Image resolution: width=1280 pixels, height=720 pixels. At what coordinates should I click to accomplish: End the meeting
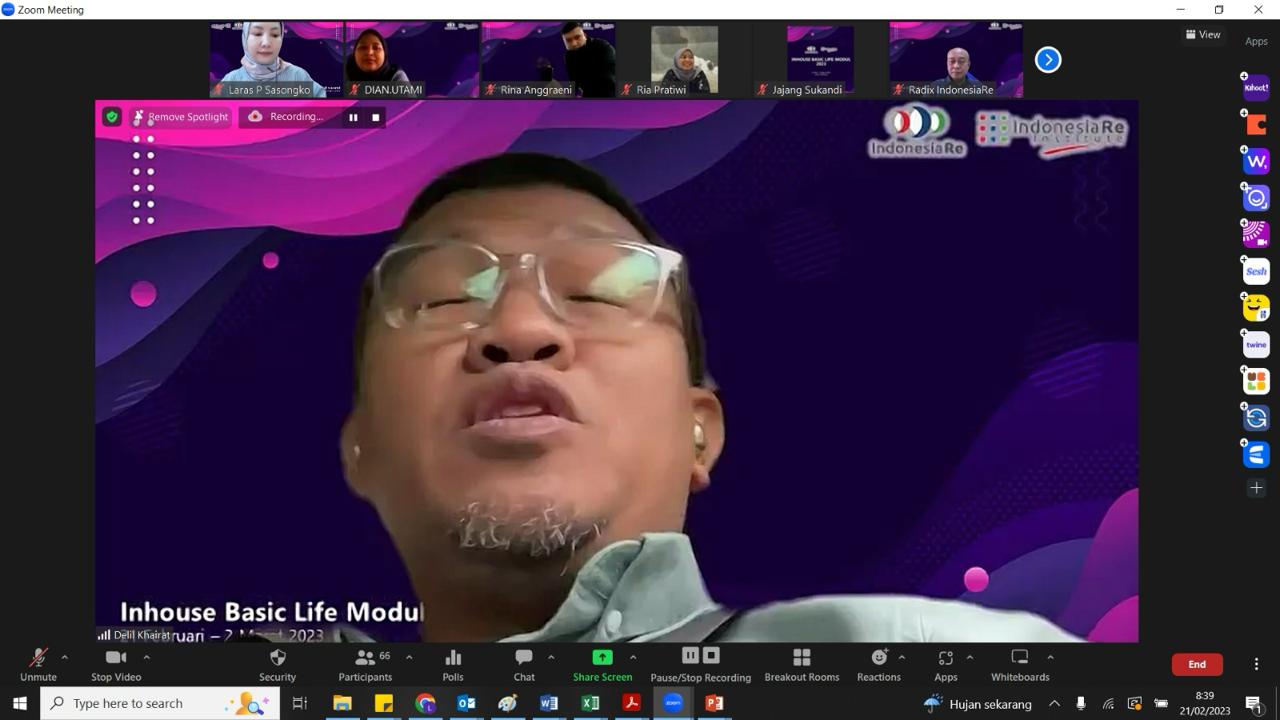(x=1197, y=664)
